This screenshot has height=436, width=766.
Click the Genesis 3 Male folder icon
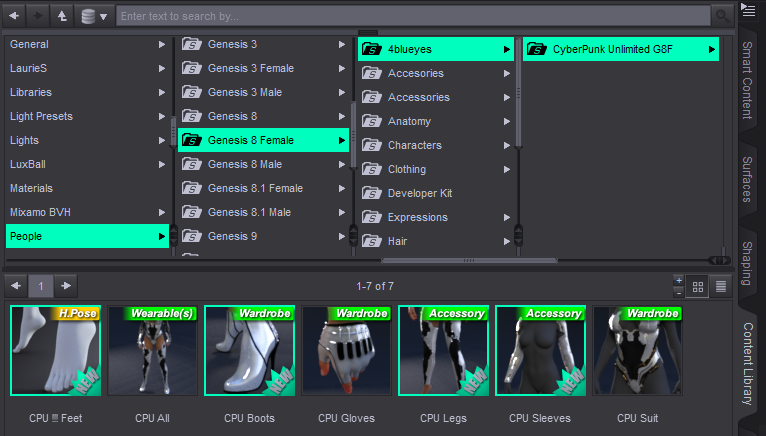click(x=192, y=92)
